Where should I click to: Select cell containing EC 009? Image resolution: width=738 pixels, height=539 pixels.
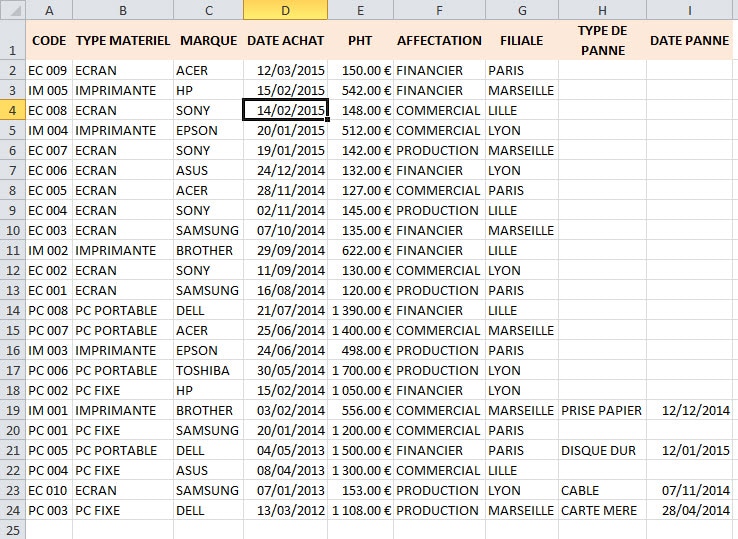[x=49, y=70]
